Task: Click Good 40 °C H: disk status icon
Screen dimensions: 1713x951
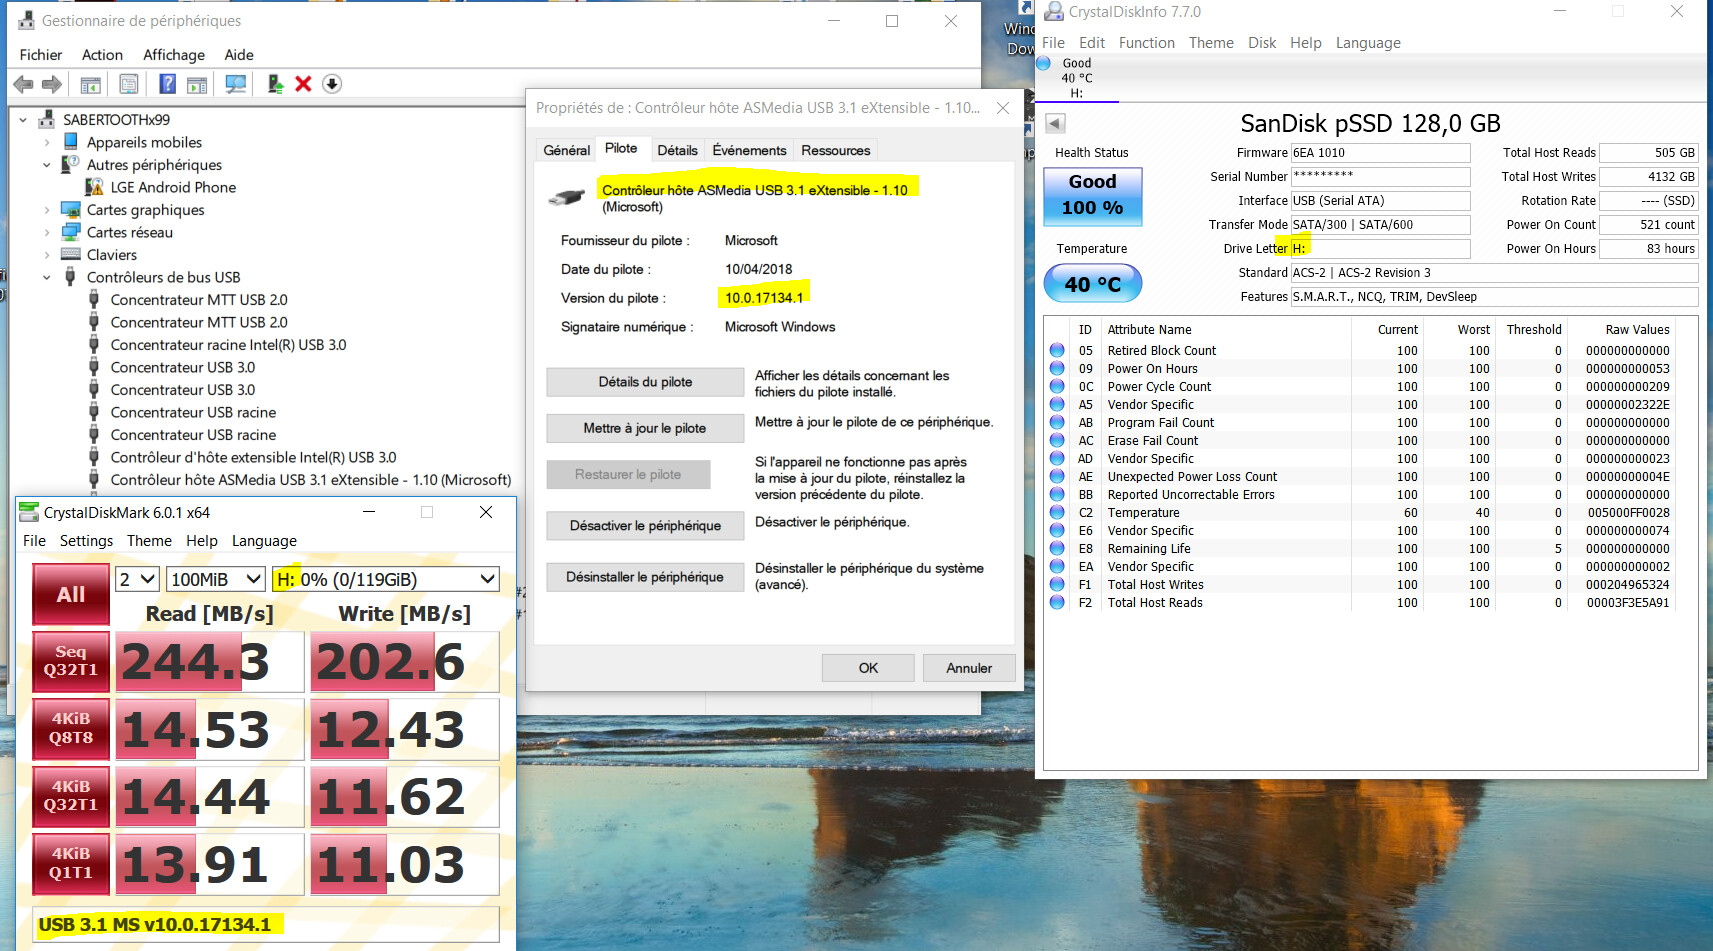Action: [x=1044, y=64]
